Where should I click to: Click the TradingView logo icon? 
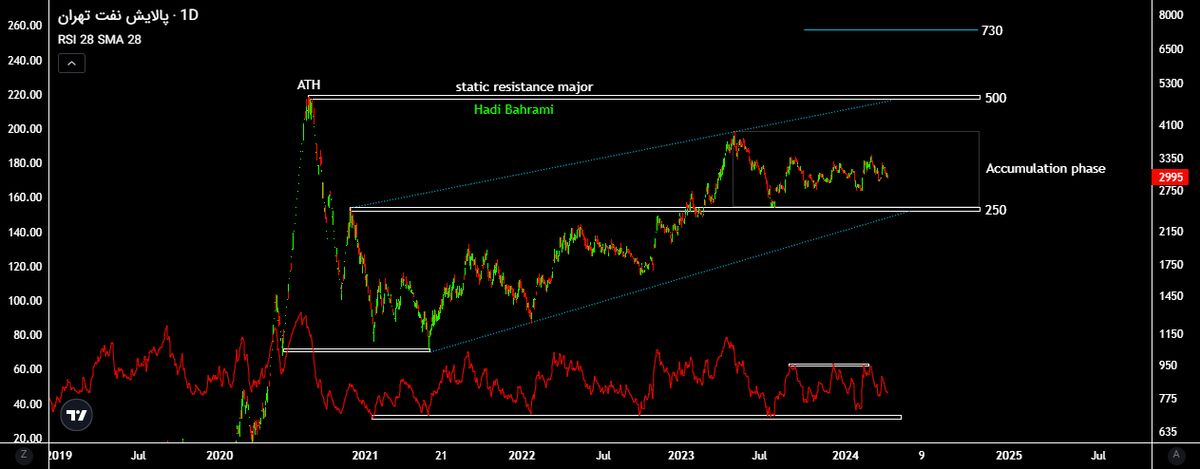pos(76,414)
